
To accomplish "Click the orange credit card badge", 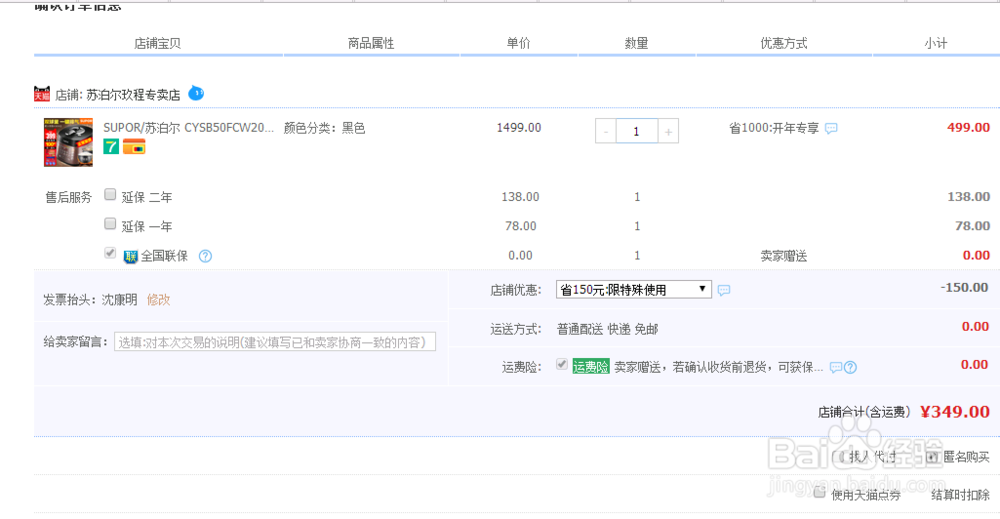I will point(134,147).
